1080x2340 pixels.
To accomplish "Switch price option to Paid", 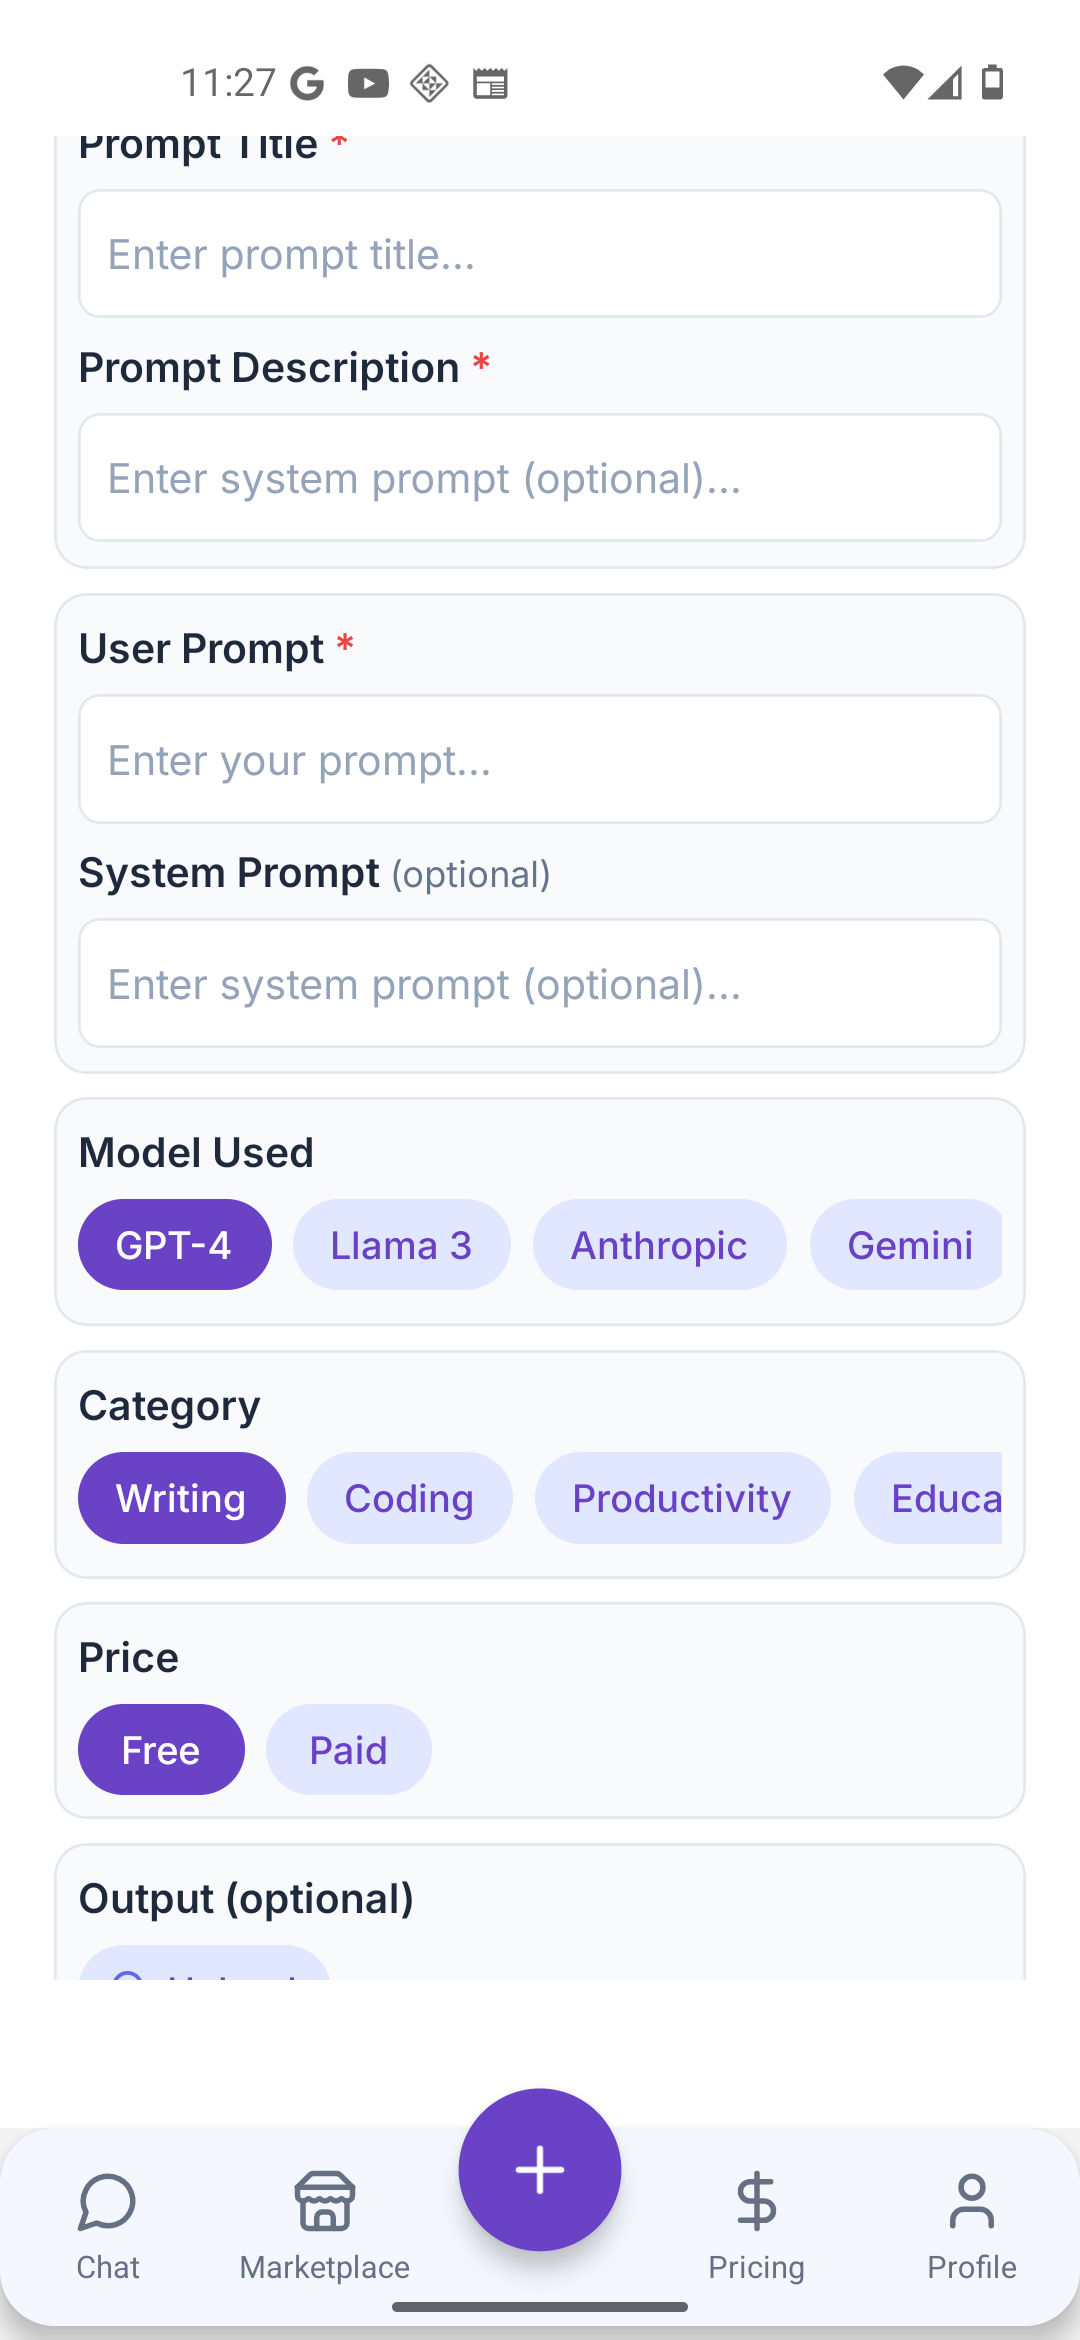I will 348,1750.
